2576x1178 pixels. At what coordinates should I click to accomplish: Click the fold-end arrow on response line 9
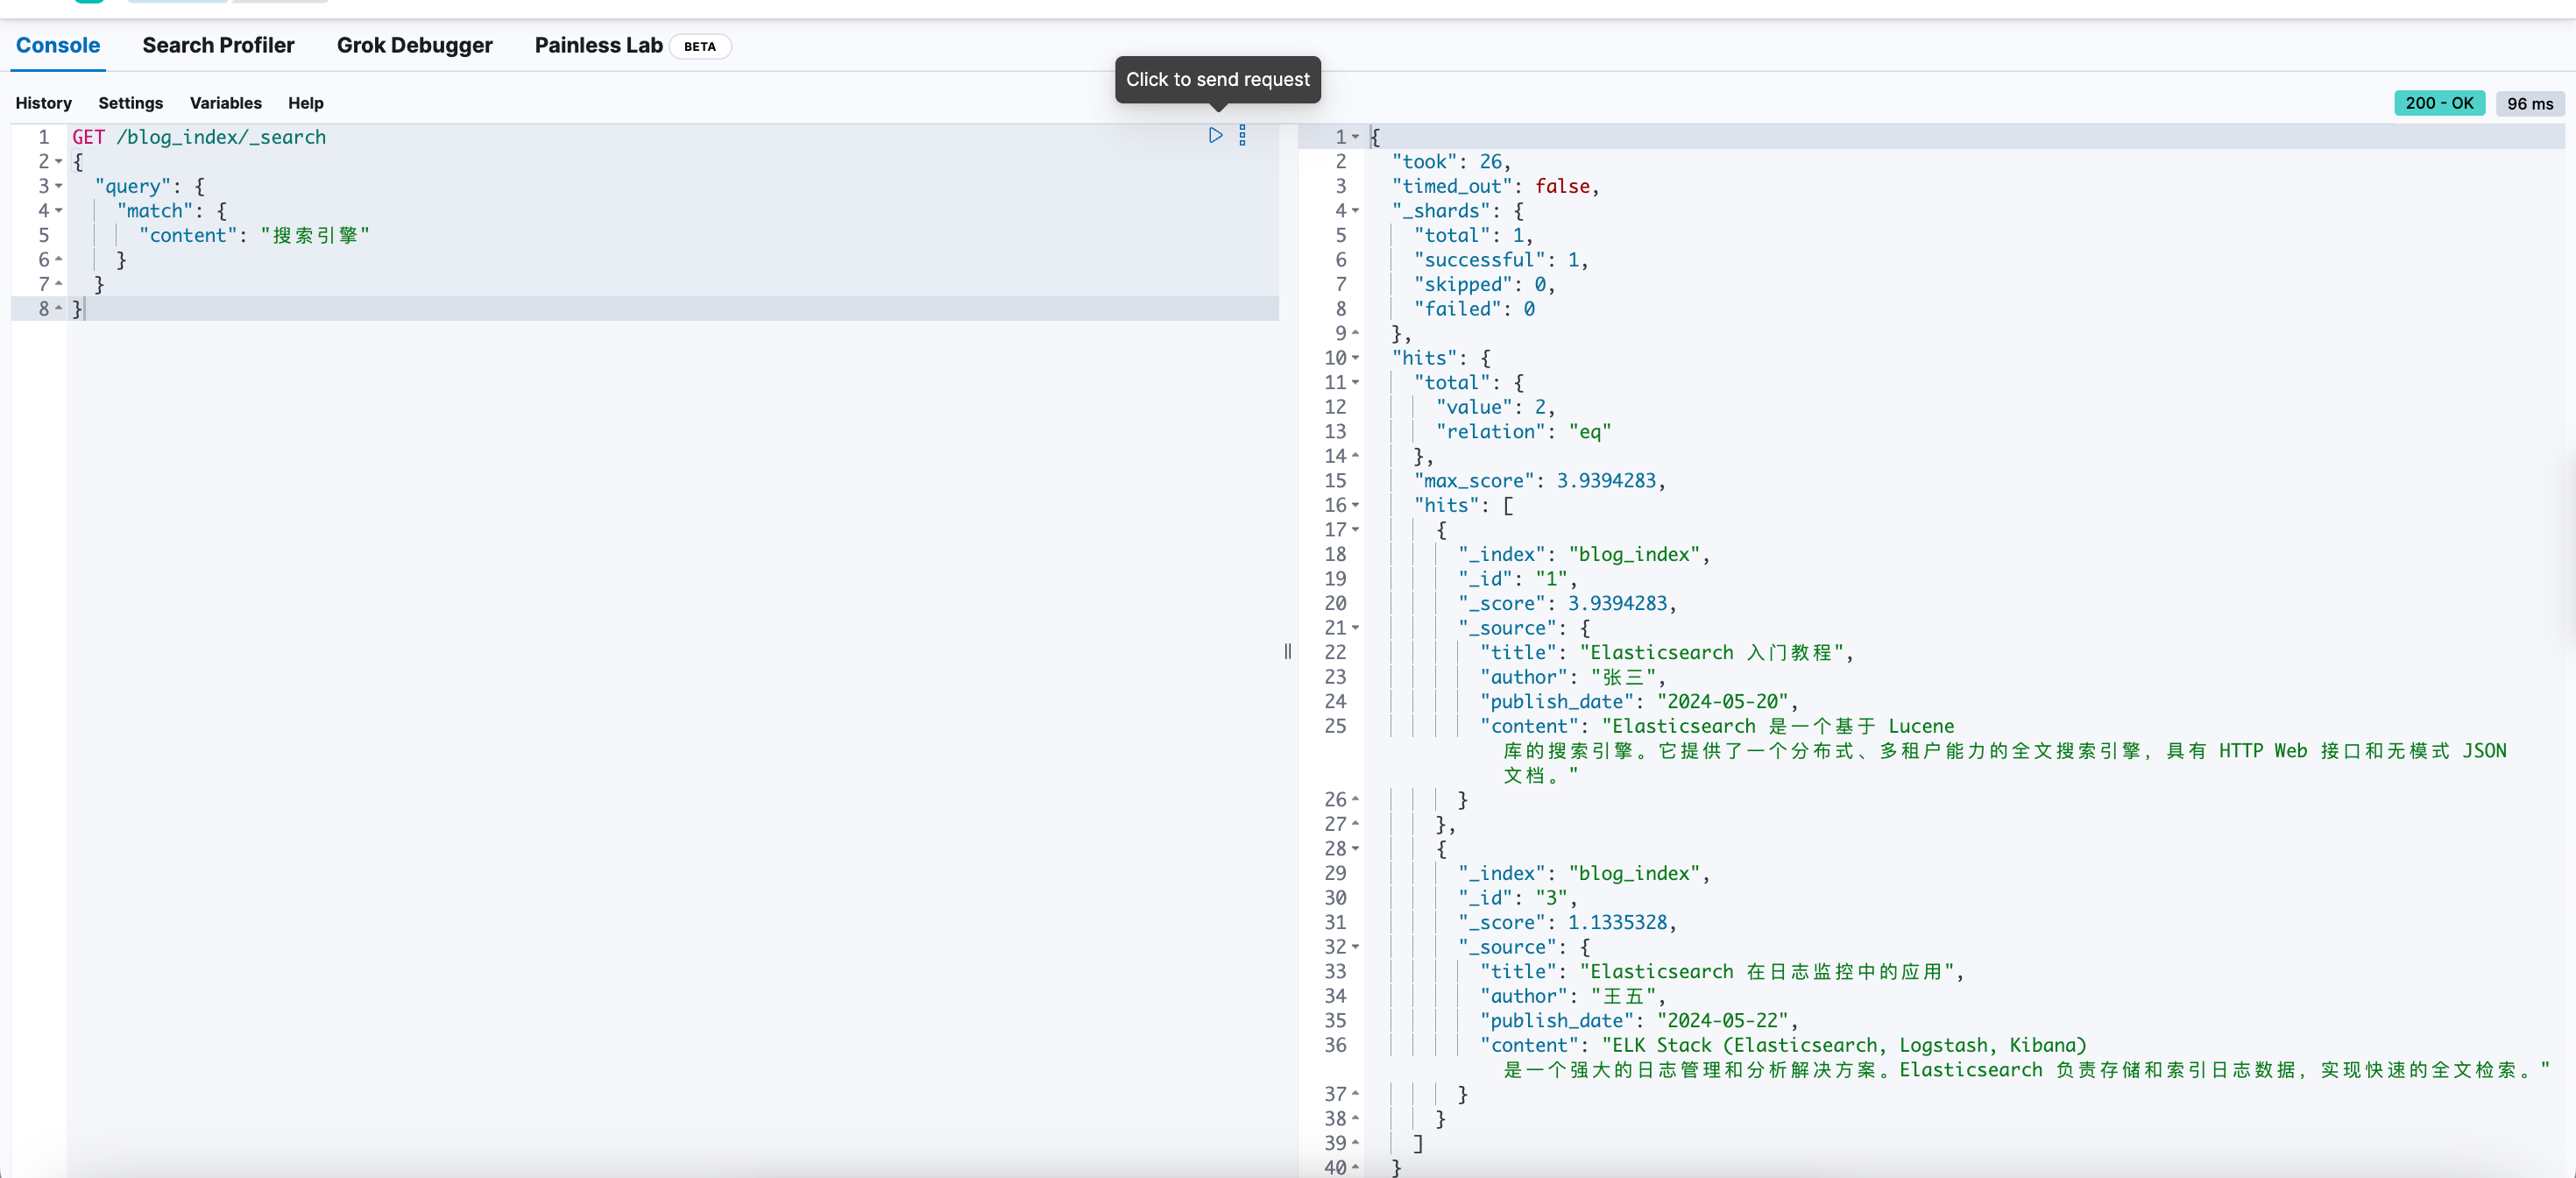[x=1355, y=333]
